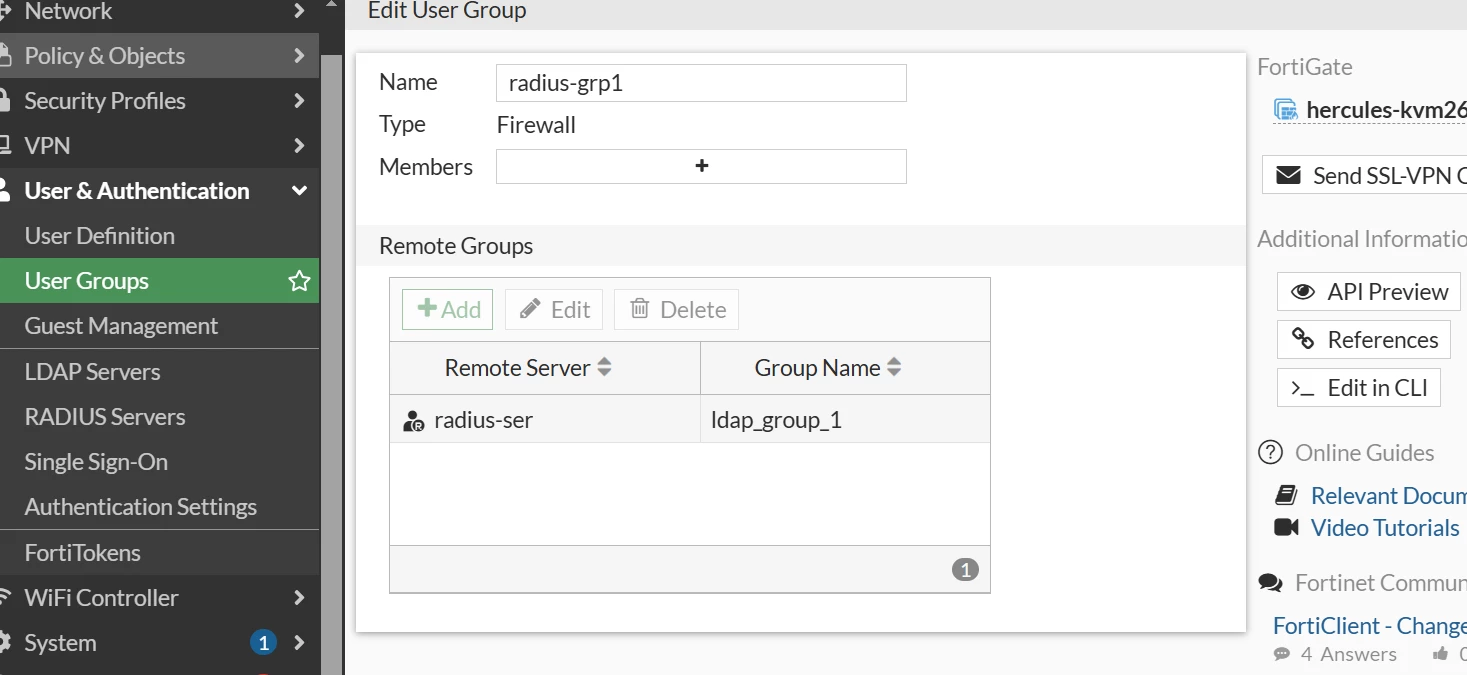Click the video camera icon by Video Tutorials
Image resolution: width=1467 pixels, height=675 pixels.
[x=1286, y=527]
